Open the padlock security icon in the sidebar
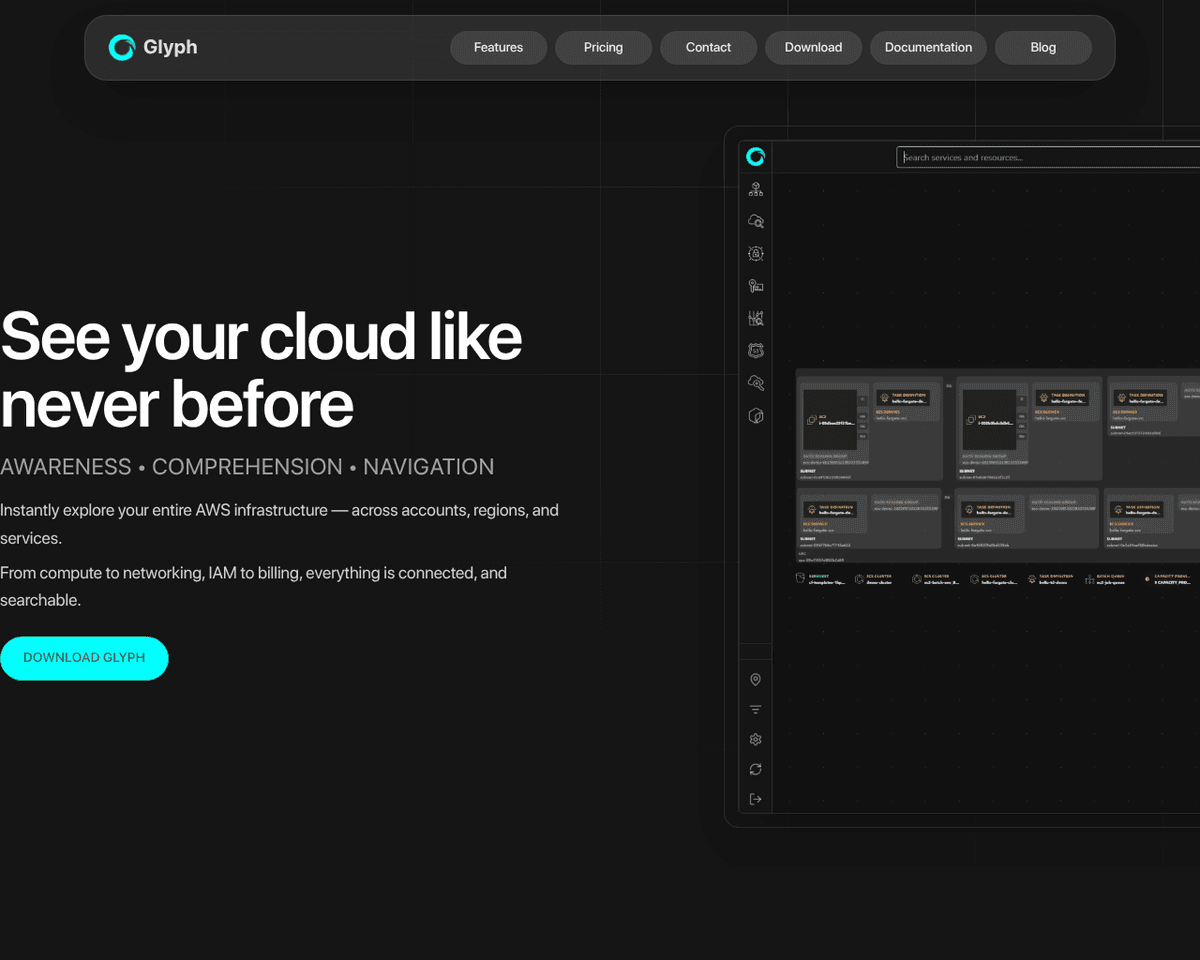Viewport: 1200px width, 960px height. 756,254
